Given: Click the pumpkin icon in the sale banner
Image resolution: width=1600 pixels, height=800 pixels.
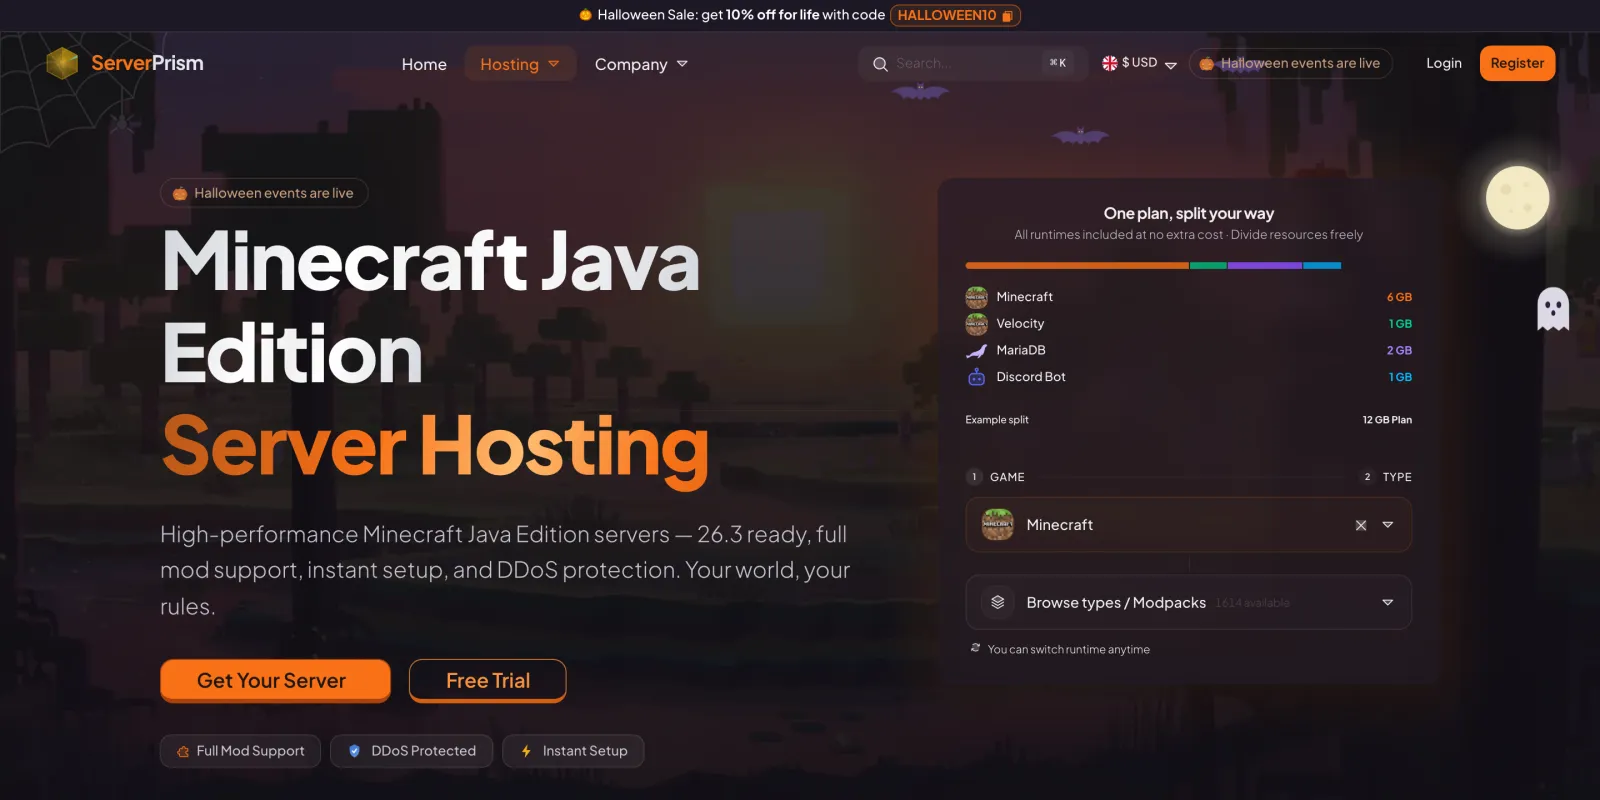Looking at the screenshot, I should coord(586,15).
